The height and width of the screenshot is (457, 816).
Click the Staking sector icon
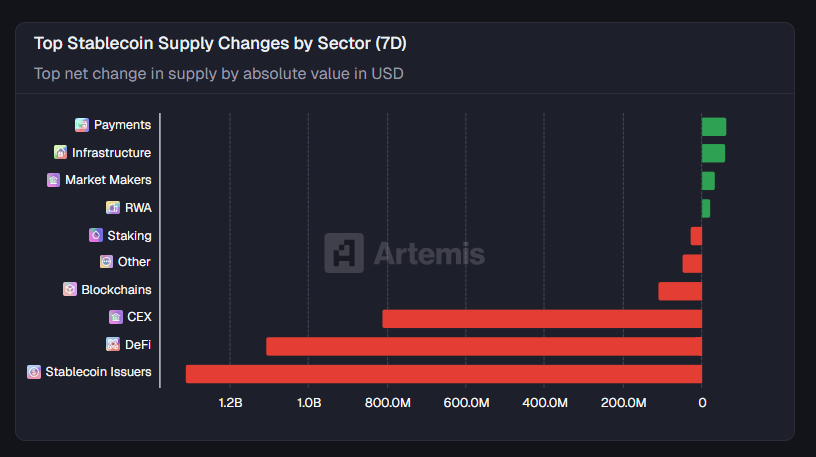tap(96, 235)
